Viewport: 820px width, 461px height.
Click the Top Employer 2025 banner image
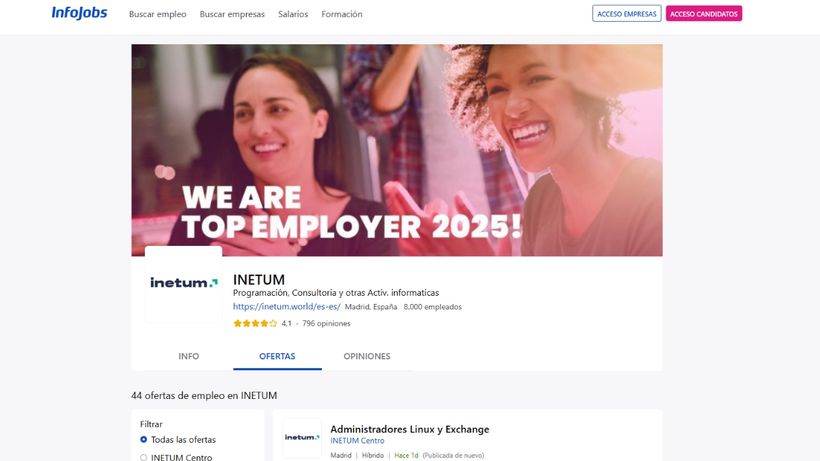click(x=397, y=150)
